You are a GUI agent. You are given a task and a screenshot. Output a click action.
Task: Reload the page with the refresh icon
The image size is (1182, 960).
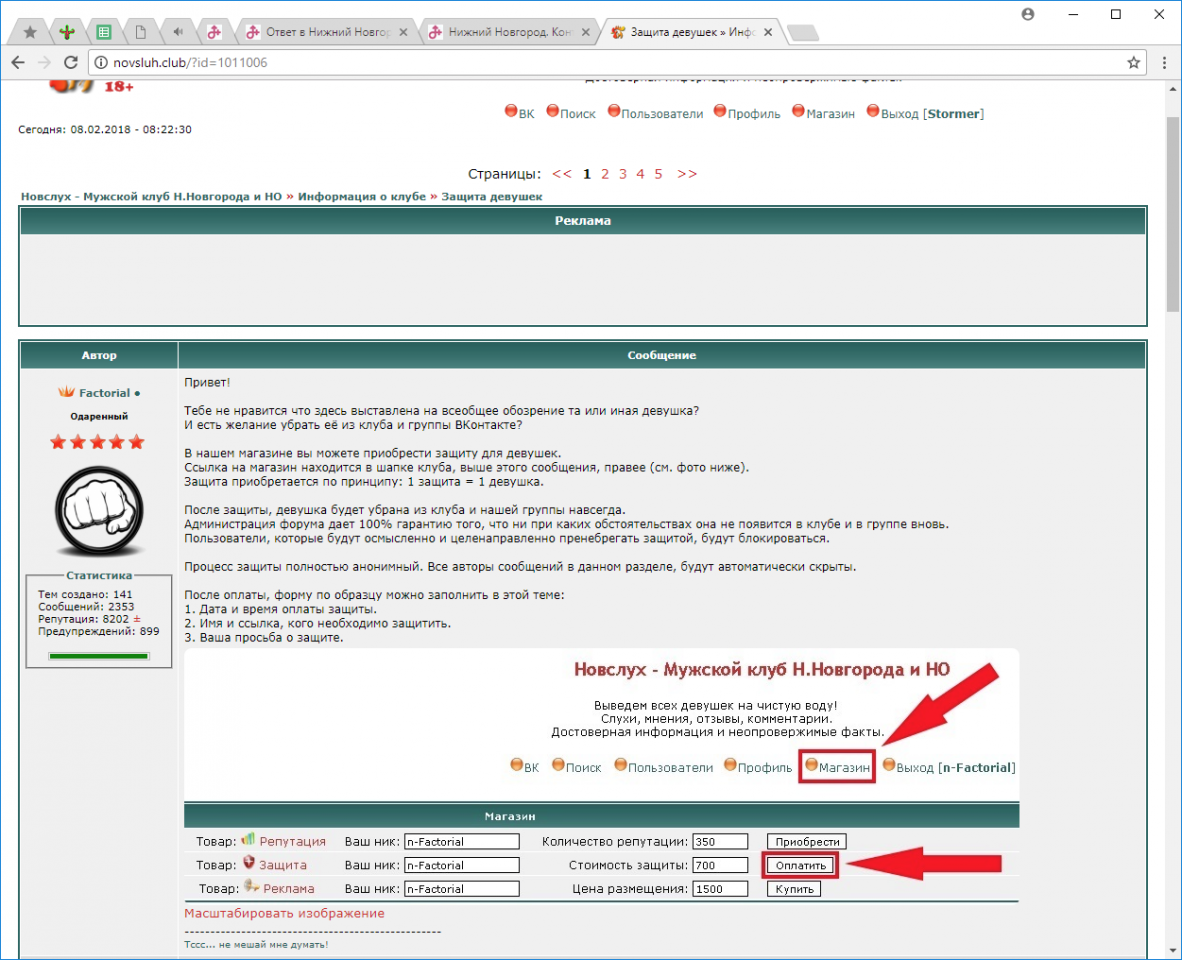click(x=71, y=62)
